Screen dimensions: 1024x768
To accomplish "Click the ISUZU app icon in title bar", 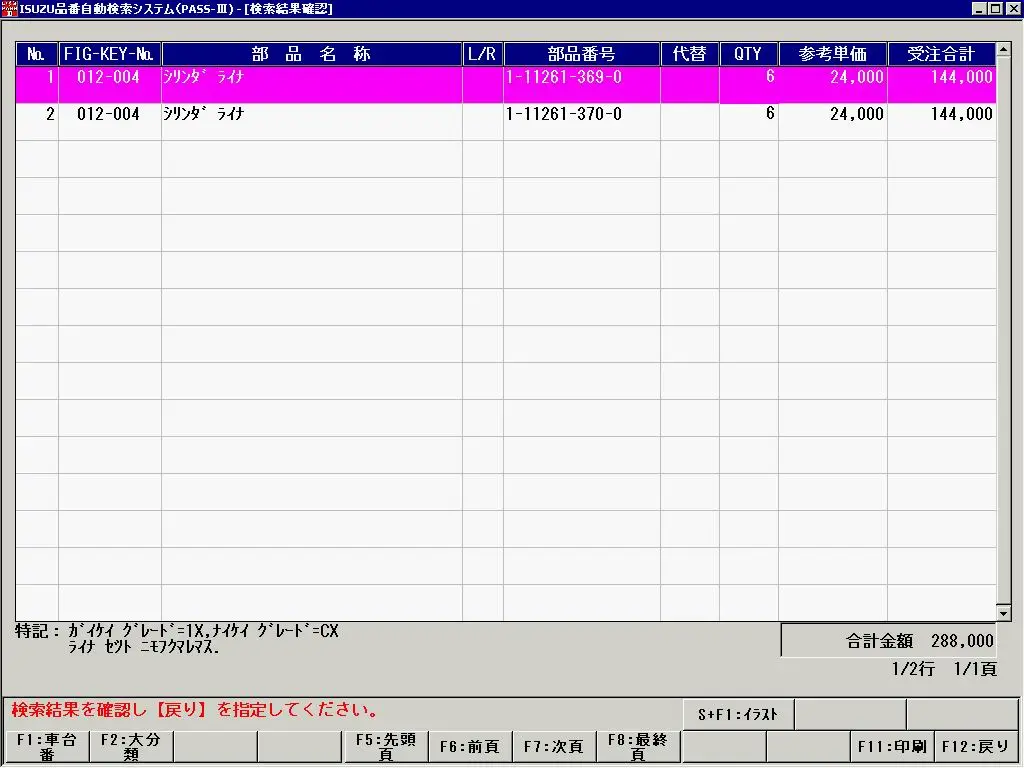I will pos(9,8).
